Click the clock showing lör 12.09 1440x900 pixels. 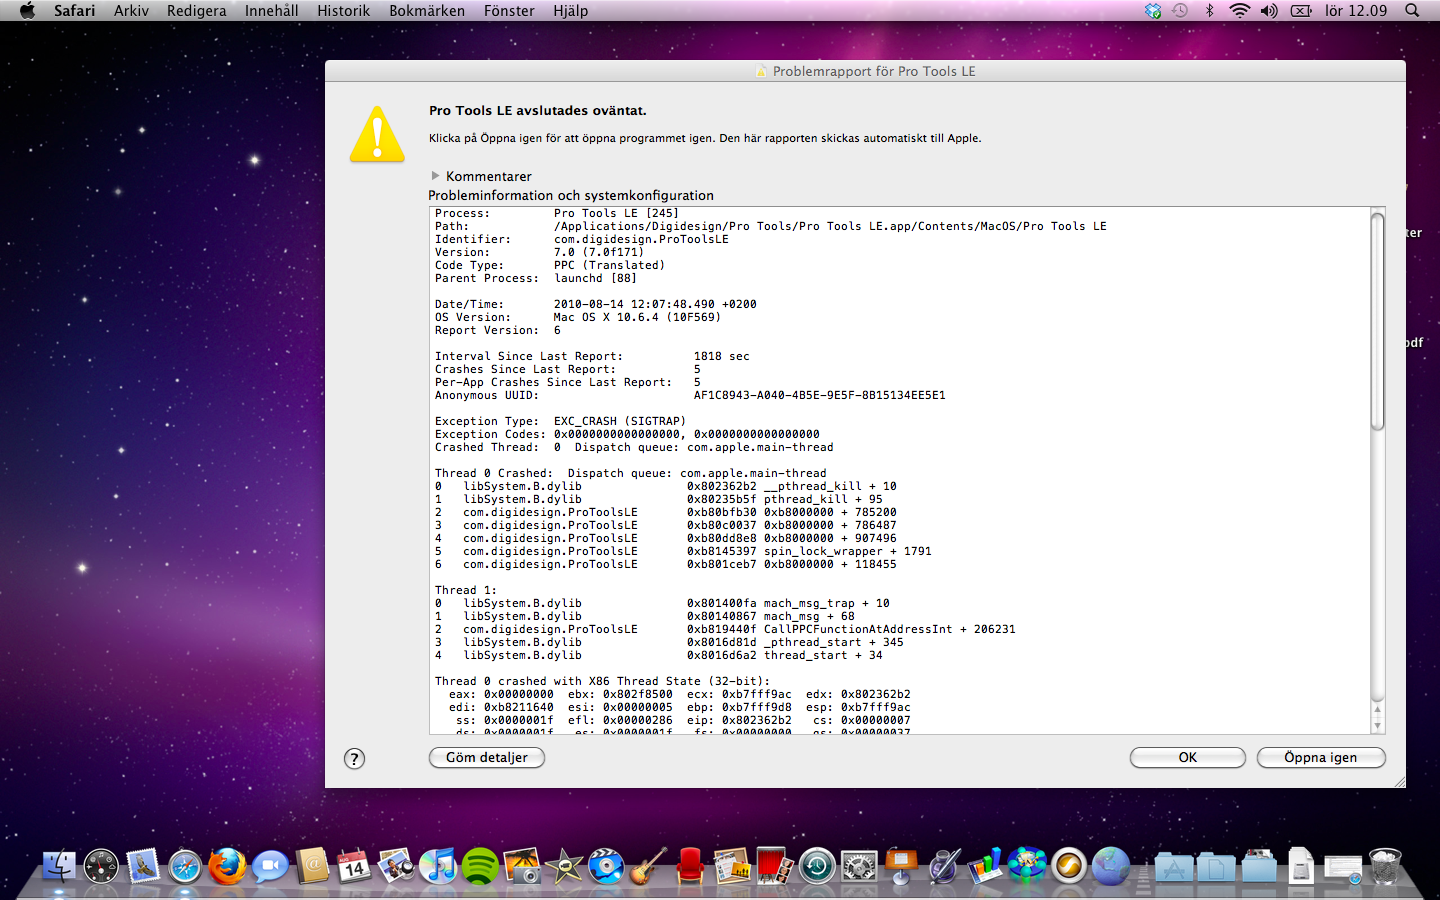(1355, 10)
